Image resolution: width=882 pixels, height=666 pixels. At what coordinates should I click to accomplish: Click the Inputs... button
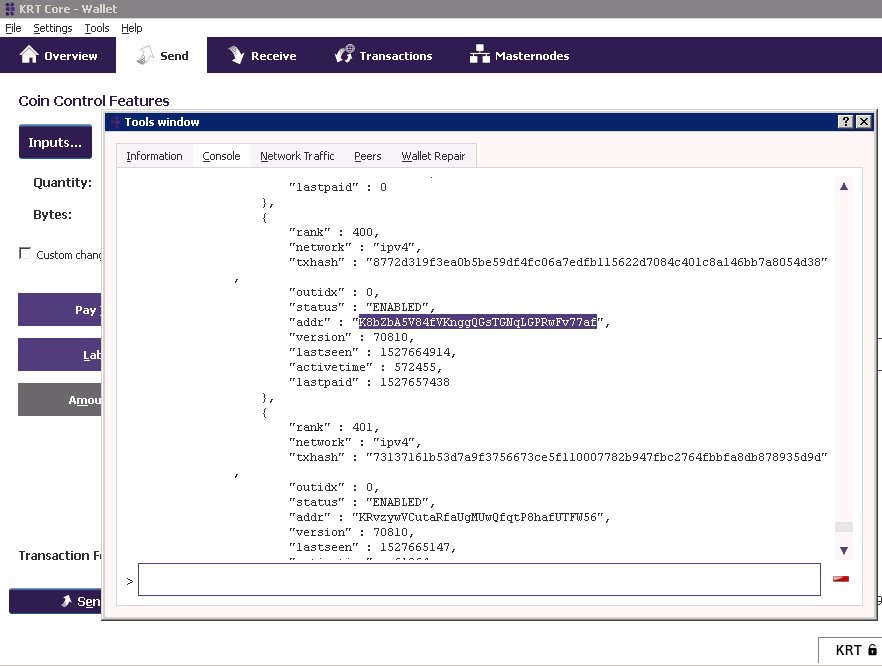click(x=55, y=142)
